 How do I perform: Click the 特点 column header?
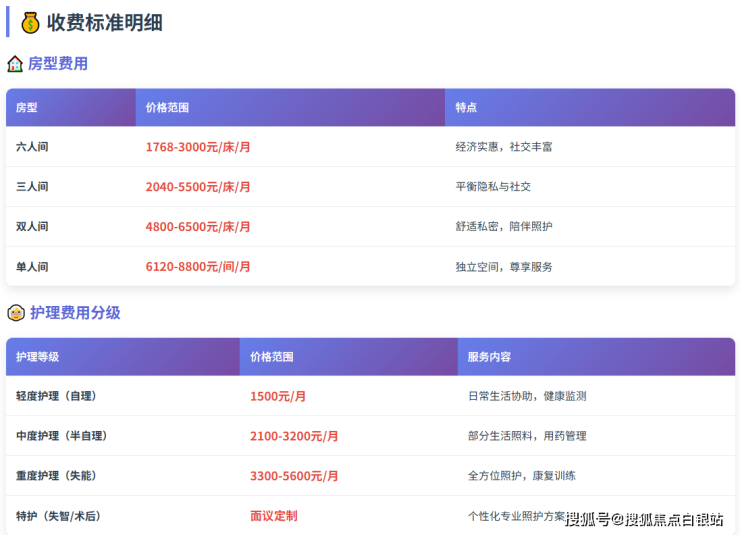click(x=466, y=107)
